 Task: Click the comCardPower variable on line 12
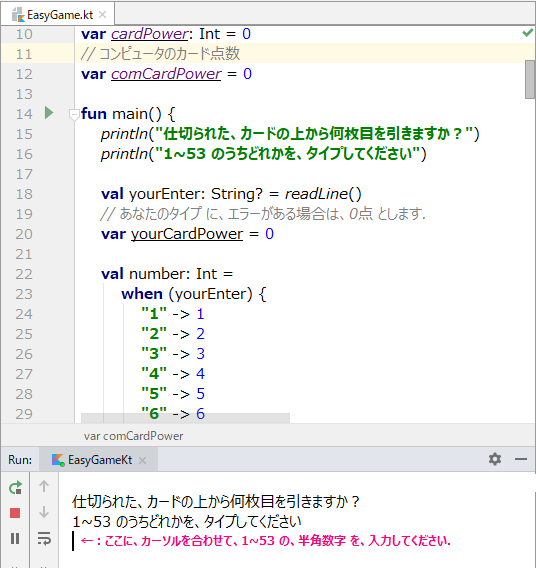point(166,74)
